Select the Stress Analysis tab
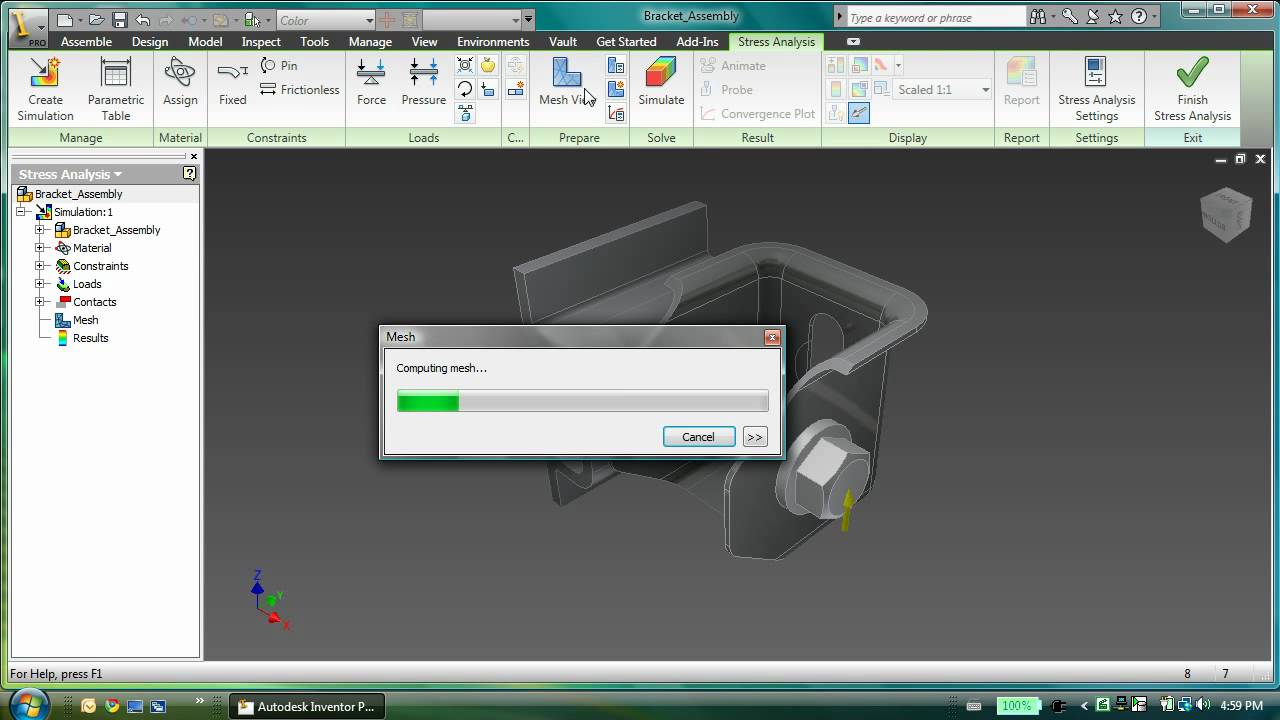Image resolution: width=1280 pixels, height=720 pixels. pos(777,42)
